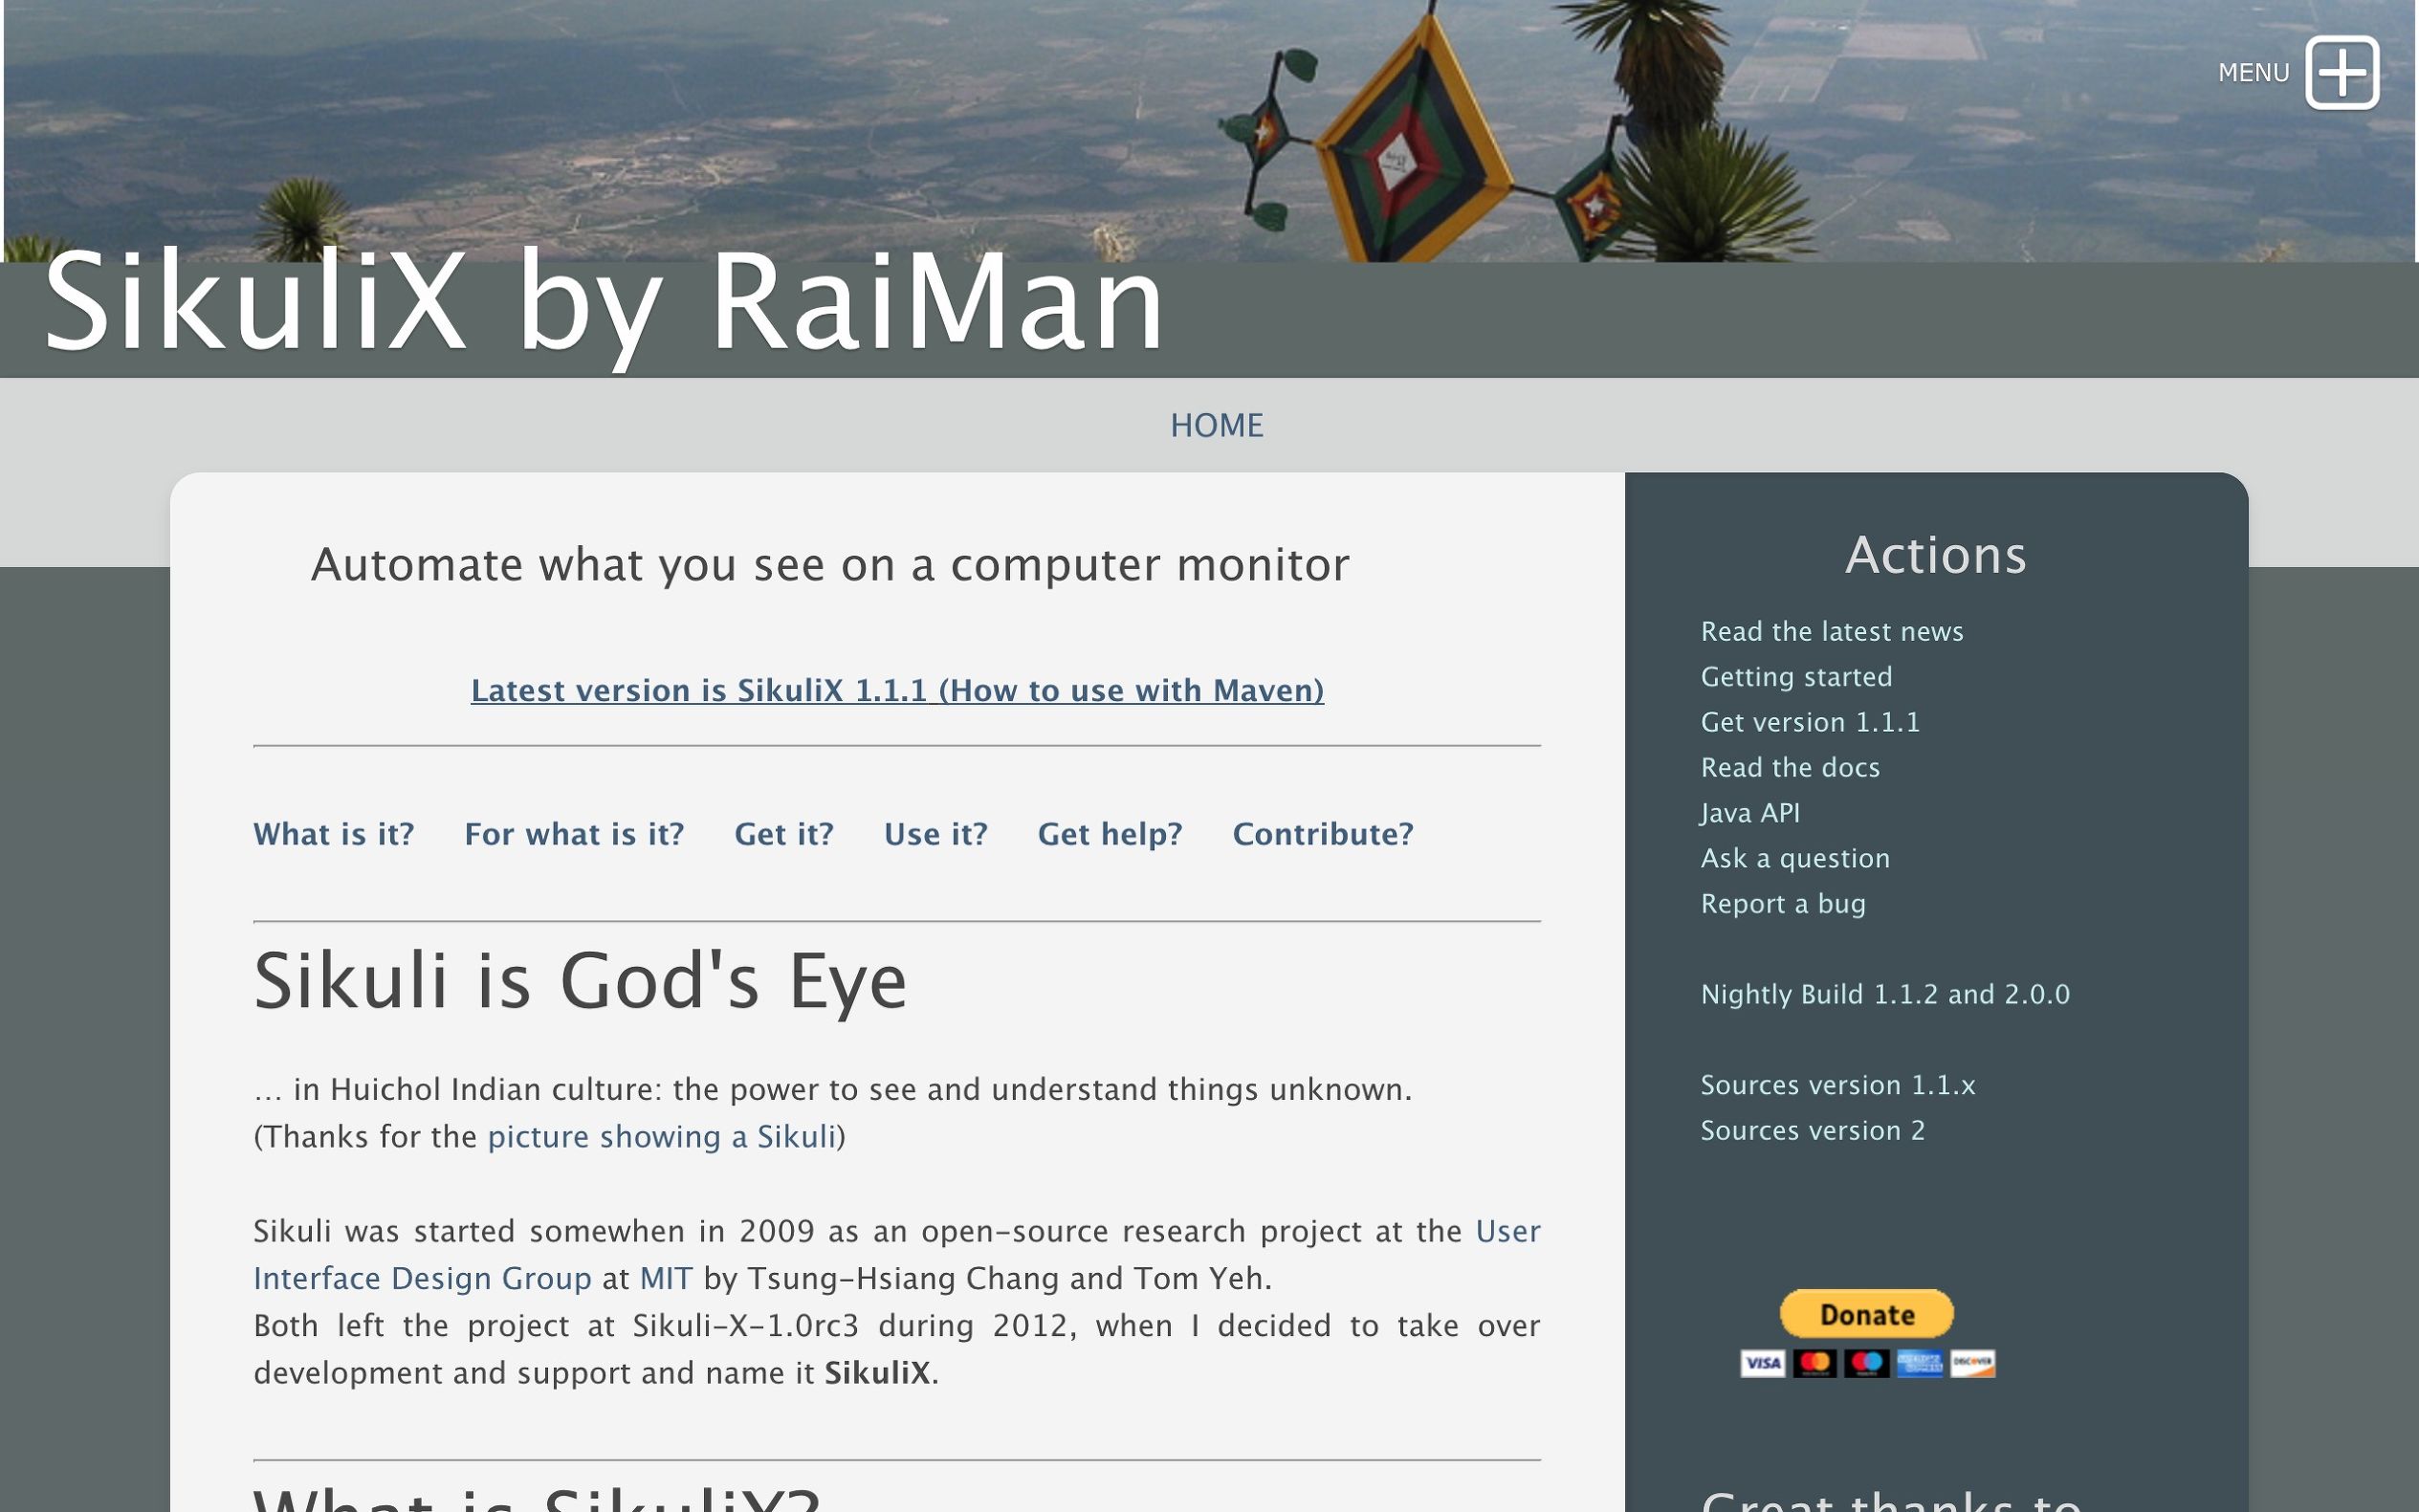This screenshot has width=2419, height=1512.
Task: Click 'Ask a question' link
Action: click(1795, 858)
